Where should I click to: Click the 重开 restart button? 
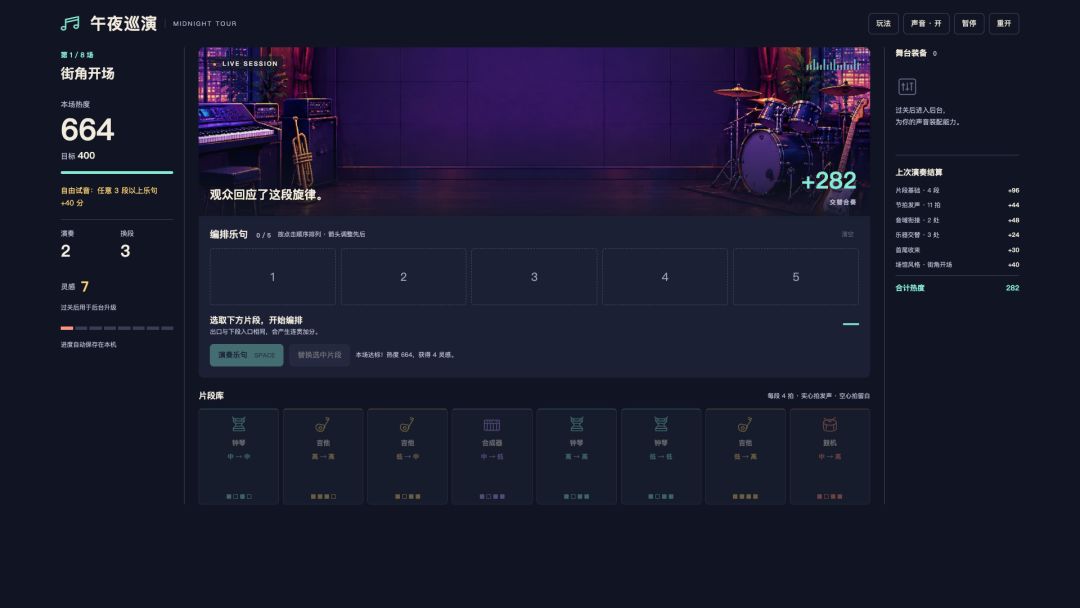click(1004, 23)
